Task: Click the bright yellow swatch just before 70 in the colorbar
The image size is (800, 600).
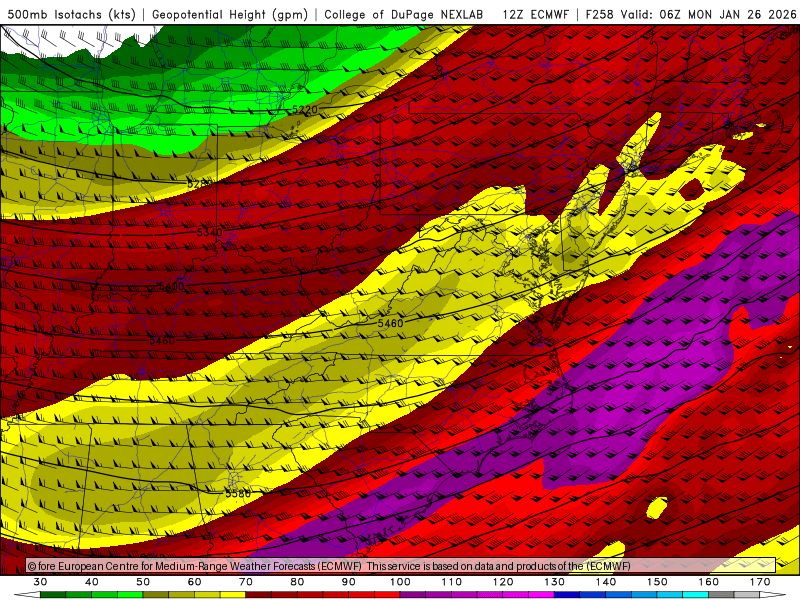Action: coord(233,595)
